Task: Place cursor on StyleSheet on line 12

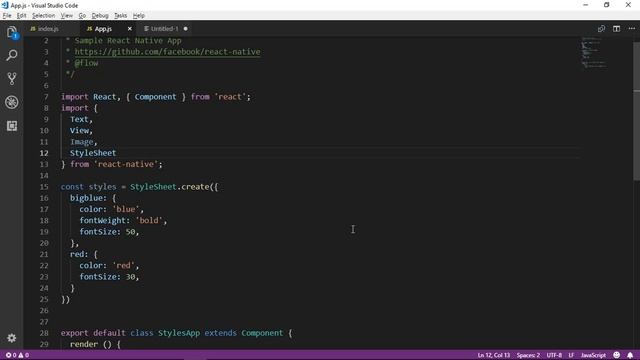Action: click(x=93, y=153)
